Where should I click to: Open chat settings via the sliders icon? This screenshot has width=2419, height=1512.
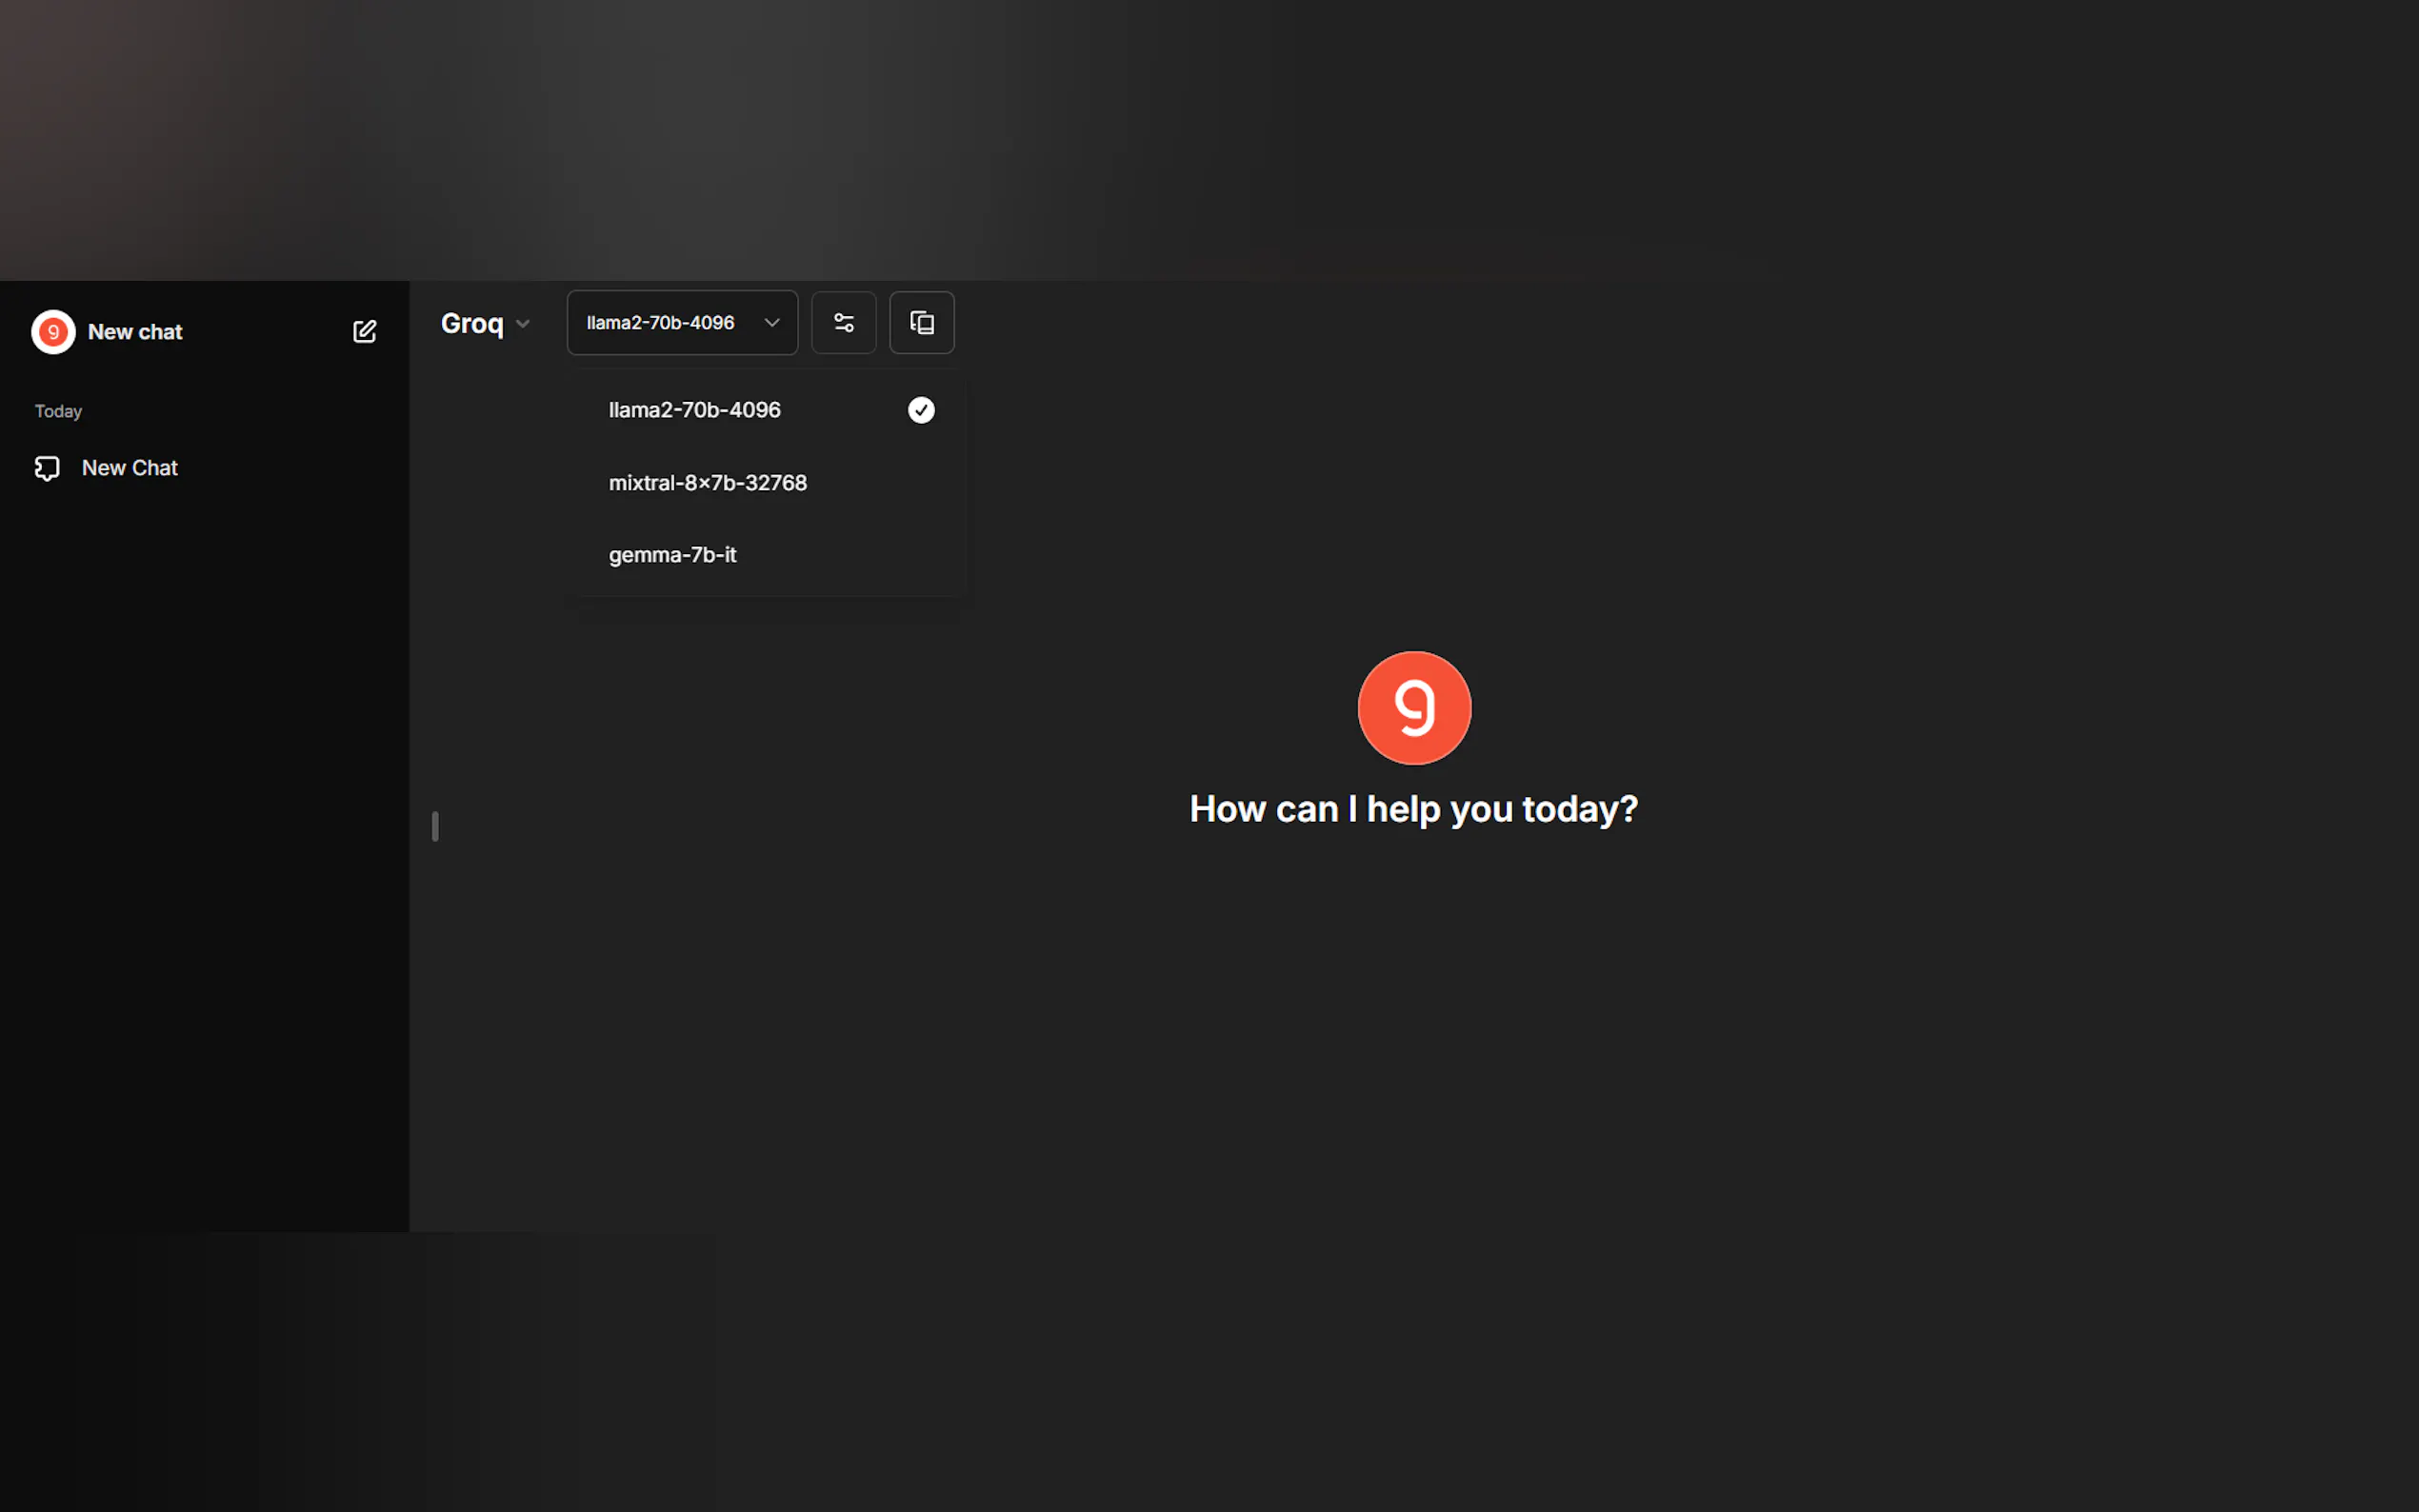click(843, 323)
